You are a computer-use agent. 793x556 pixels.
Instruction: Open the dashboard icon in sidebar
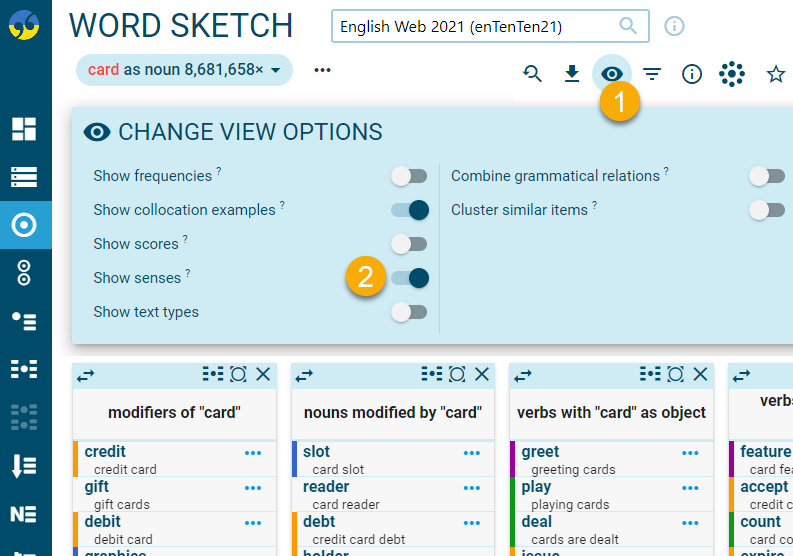point(24,129)
